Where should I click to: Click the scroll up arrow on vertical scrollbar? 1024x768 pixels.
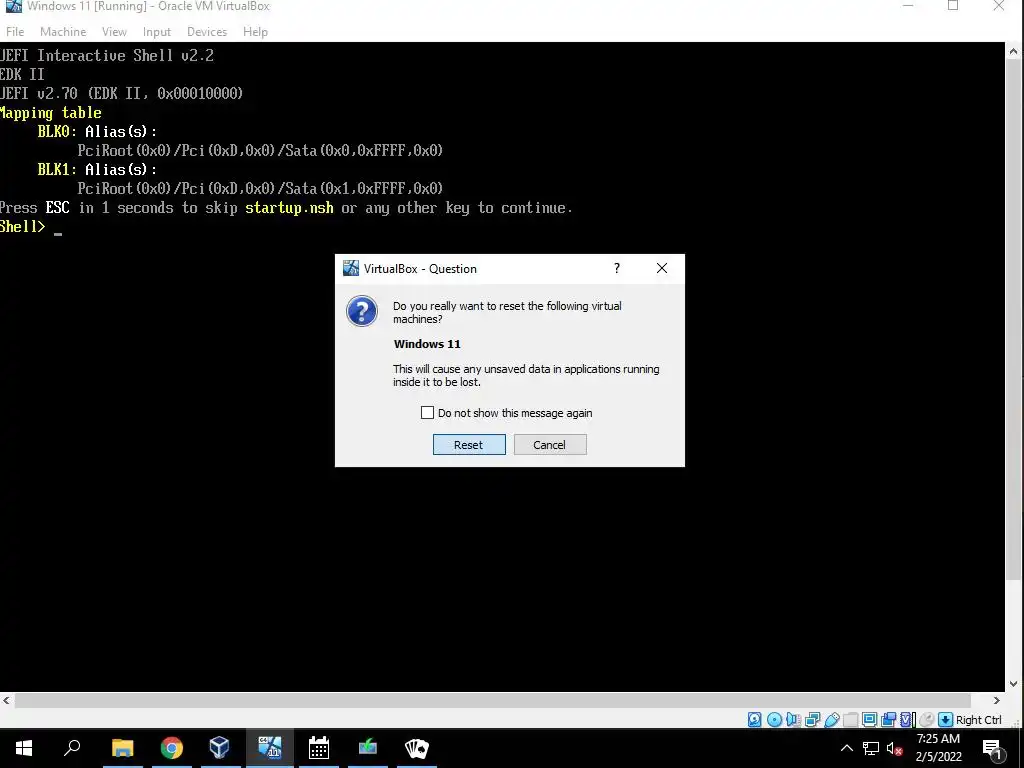point(1013,51)
